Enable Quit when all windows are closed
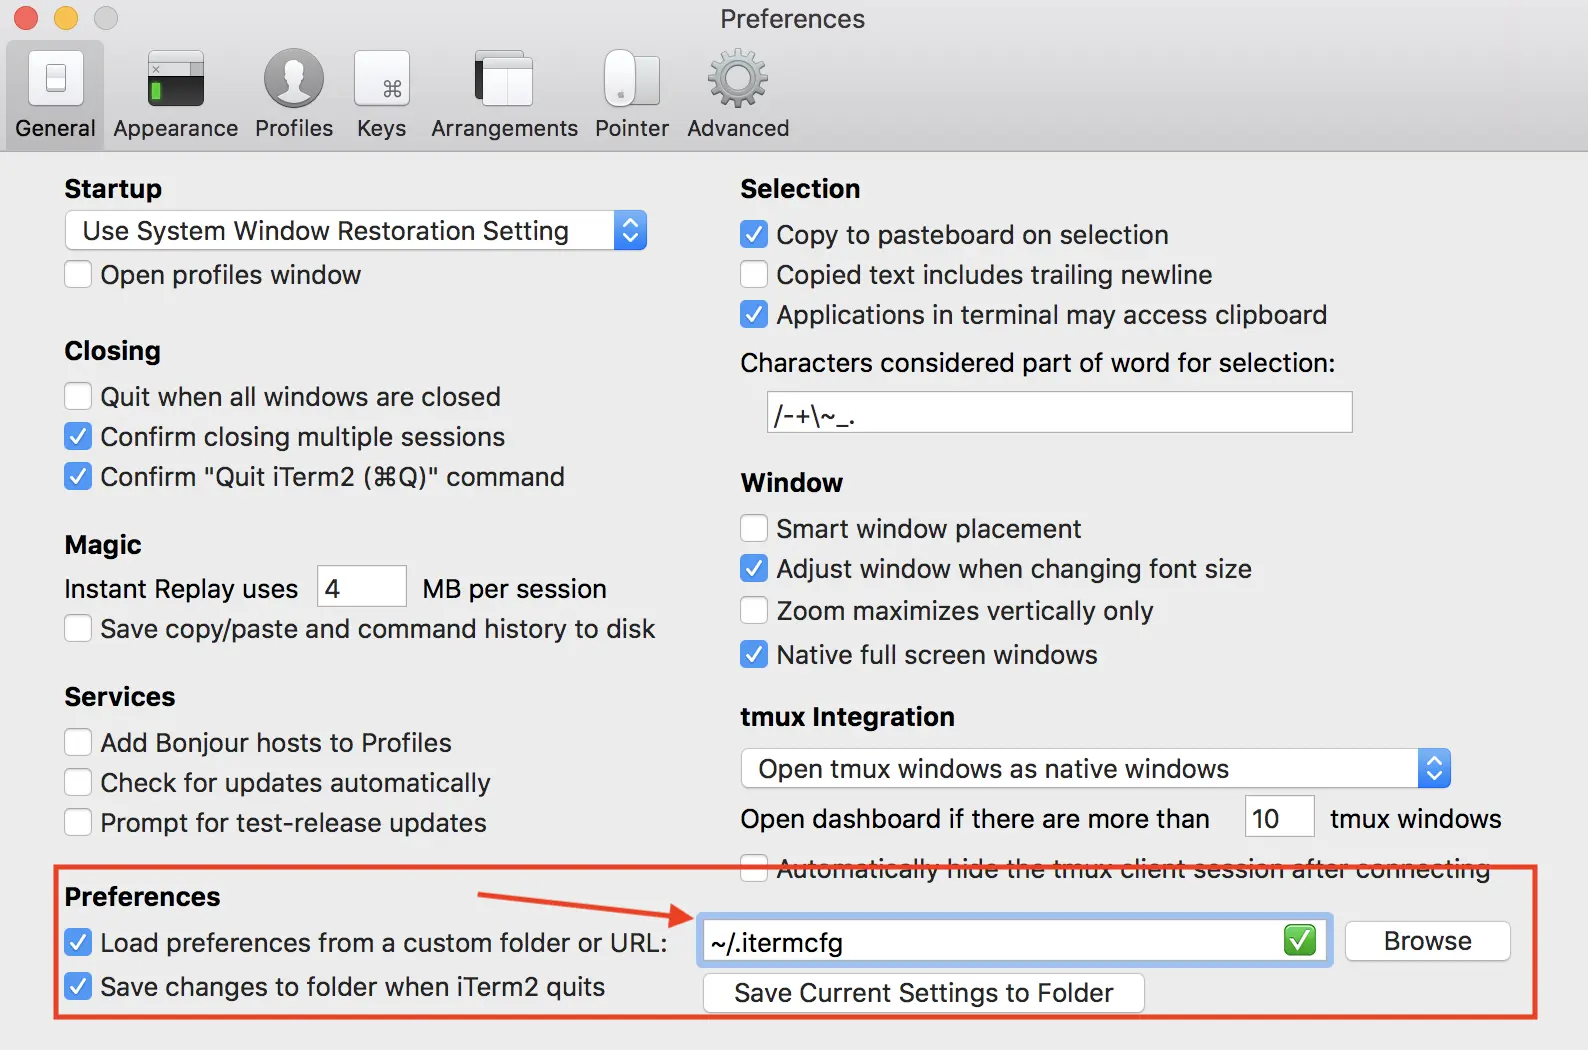This screenshot has height=1050, width=1588. (x=78, y=396)
